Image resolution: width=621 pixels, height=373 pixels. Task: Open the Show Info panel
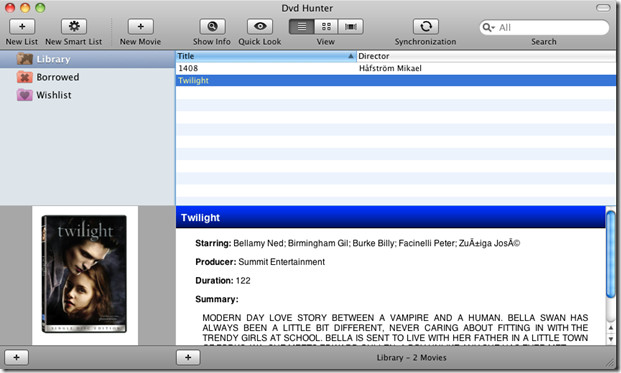[212, 27]
